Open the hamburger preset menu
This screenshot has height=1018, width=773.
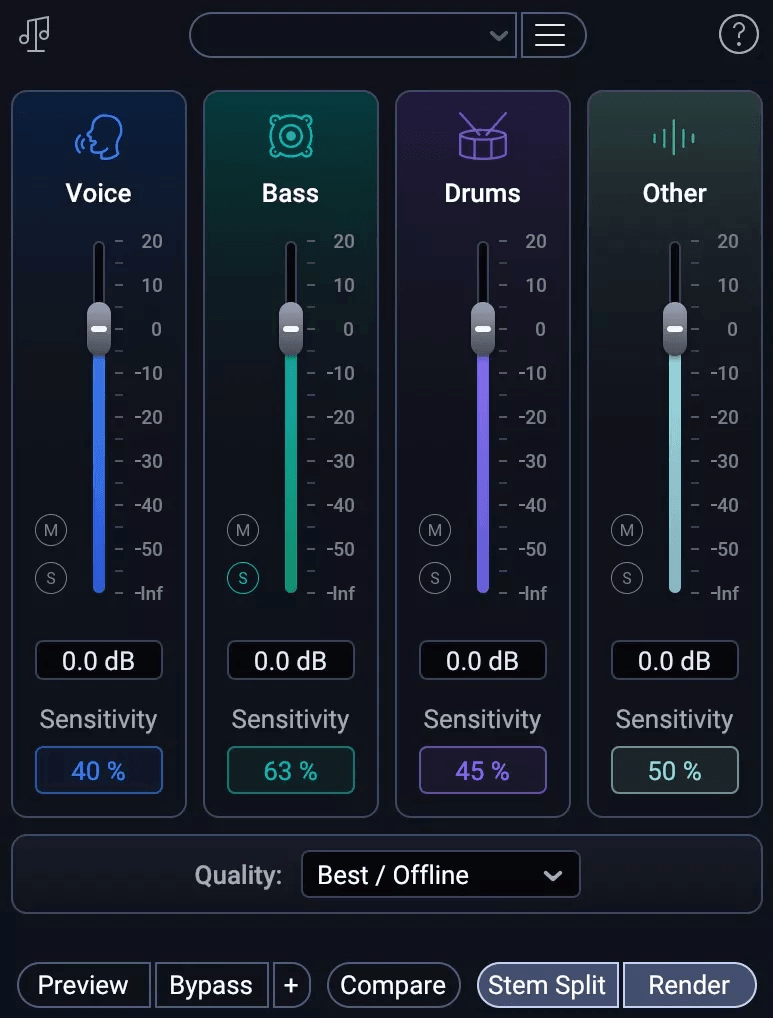(553, 35)
